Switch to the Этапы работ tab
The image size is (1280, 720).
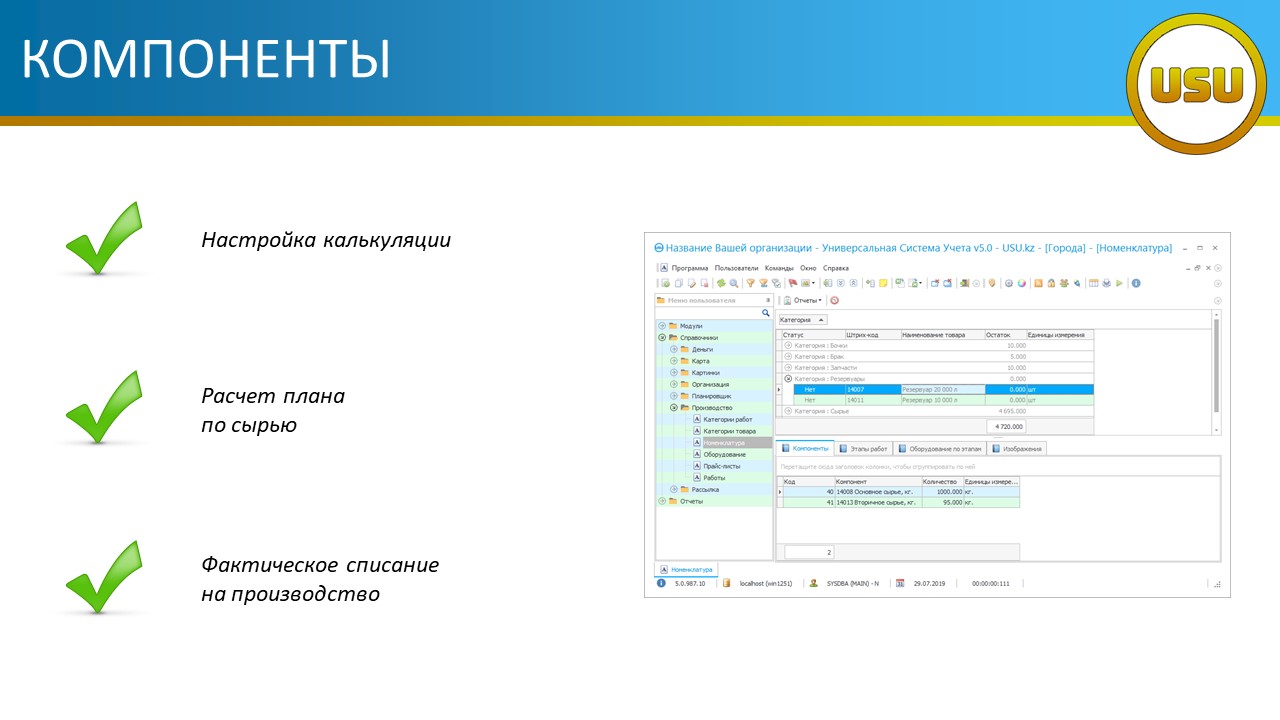coord(864,448)
